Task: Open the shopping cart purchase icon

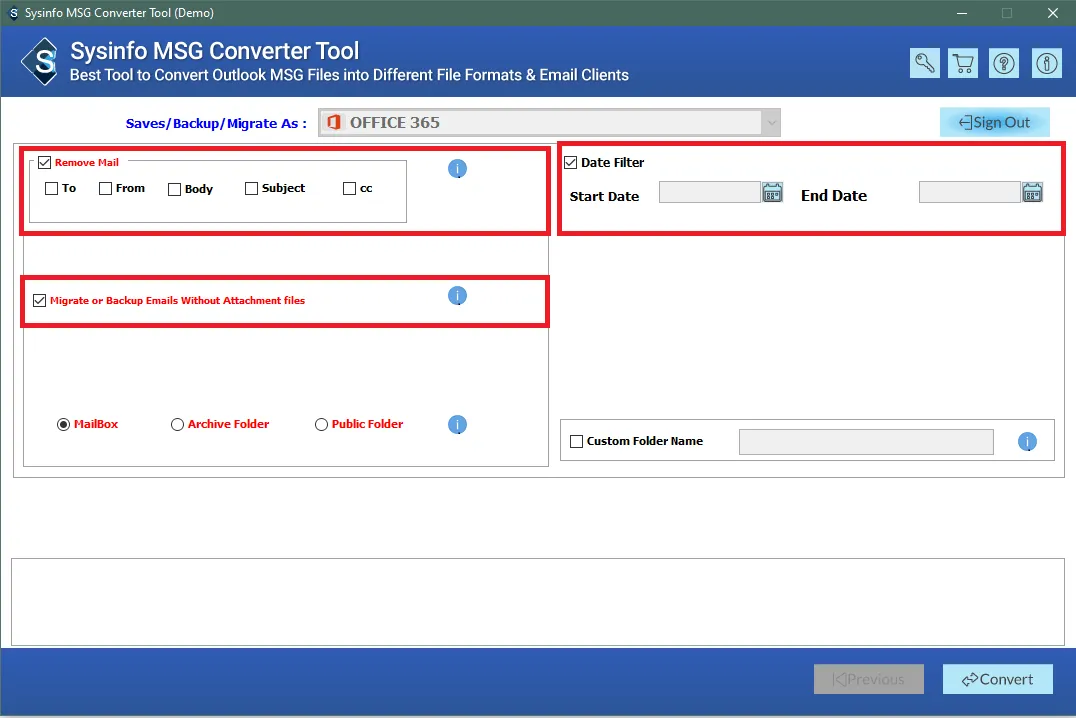Action: coord(964,63)
